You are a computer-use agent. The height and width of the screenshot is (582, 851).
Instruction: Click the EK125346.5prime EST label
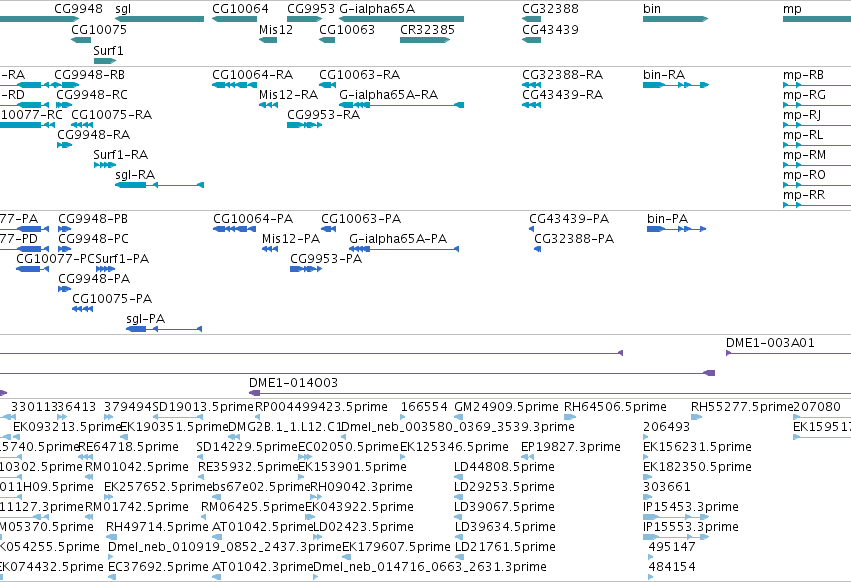(x=455, y=447)
